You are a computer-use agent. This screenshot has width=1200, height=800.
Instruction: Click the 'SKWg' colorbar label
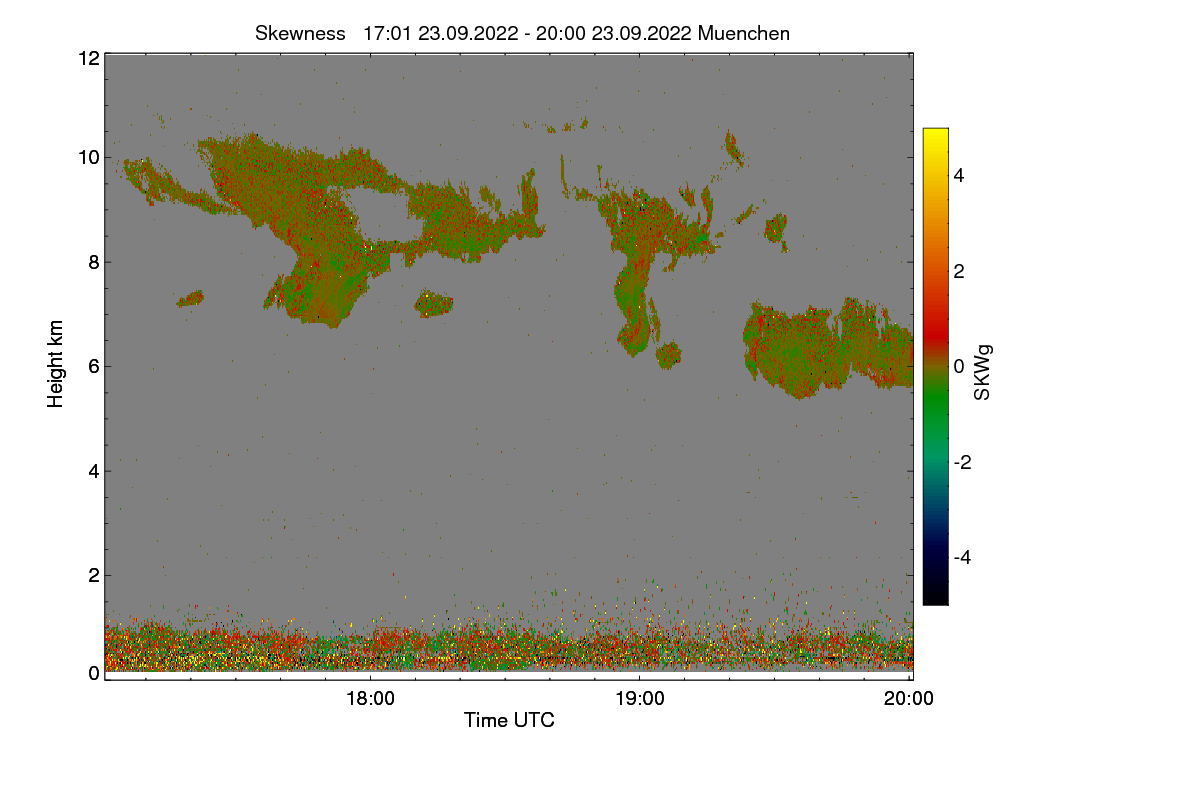[983, 372]
